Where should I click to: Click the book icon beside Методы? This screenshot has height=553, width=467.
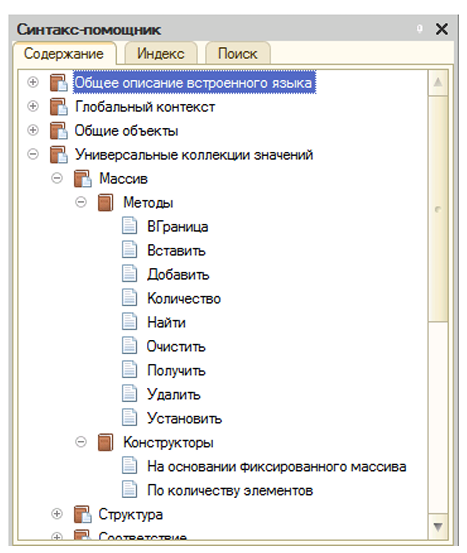click(105, 202)
